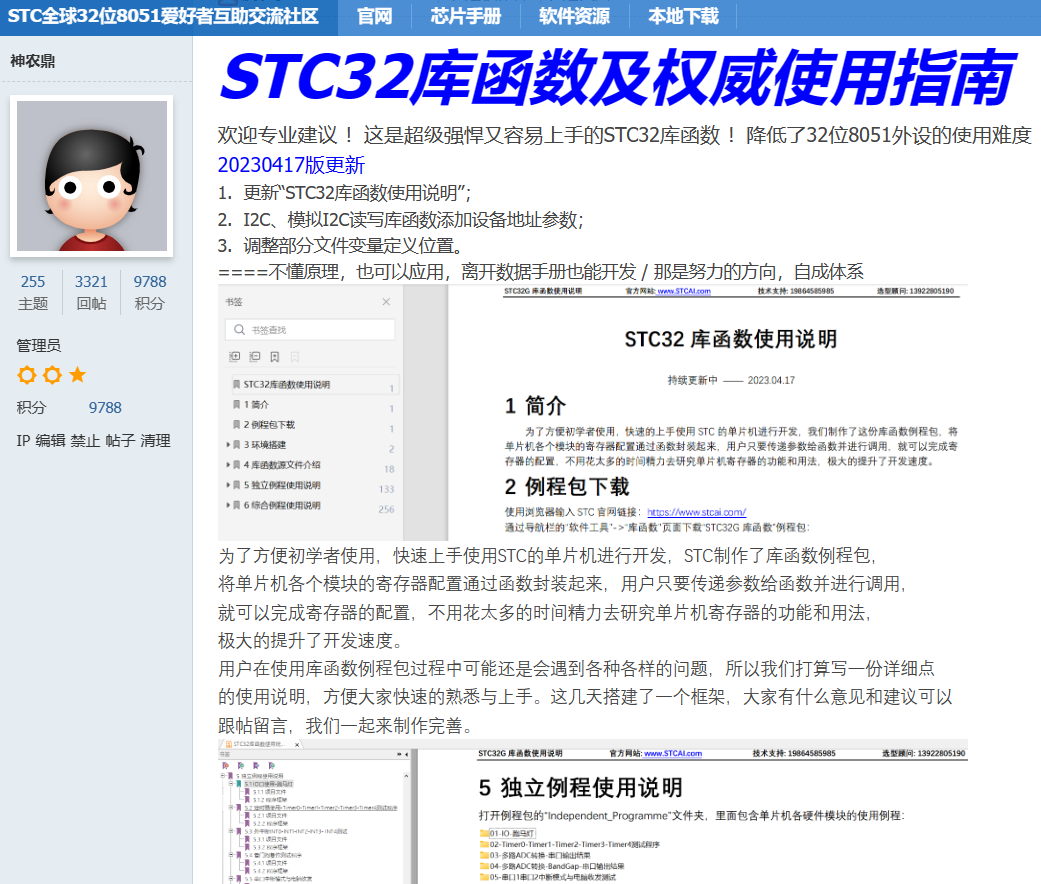Click the add bookmark icon
The image size is (1041, 884).
pyautogui.click(x=275, y=357)
